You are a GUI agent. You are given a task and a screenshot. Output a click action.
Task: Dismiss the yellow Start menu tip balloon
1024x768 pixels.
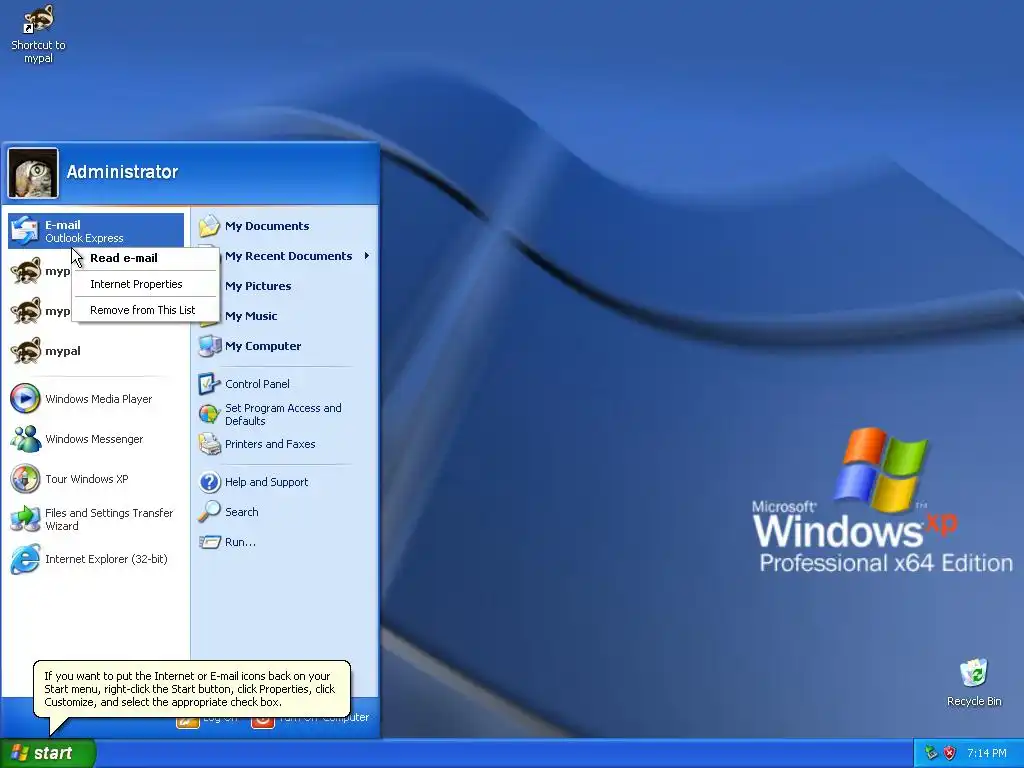[192, 689]
